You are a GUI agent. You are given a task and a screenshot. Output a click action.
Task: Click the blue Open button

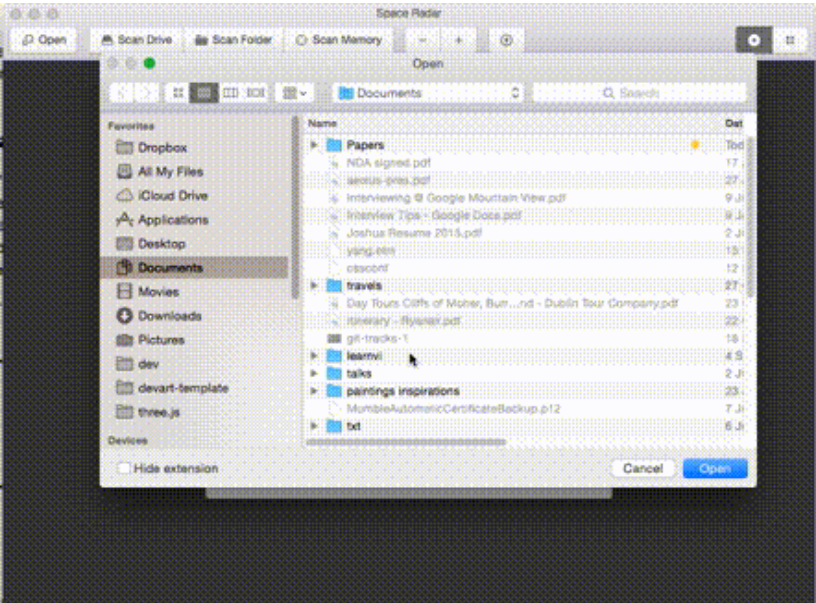715,467
